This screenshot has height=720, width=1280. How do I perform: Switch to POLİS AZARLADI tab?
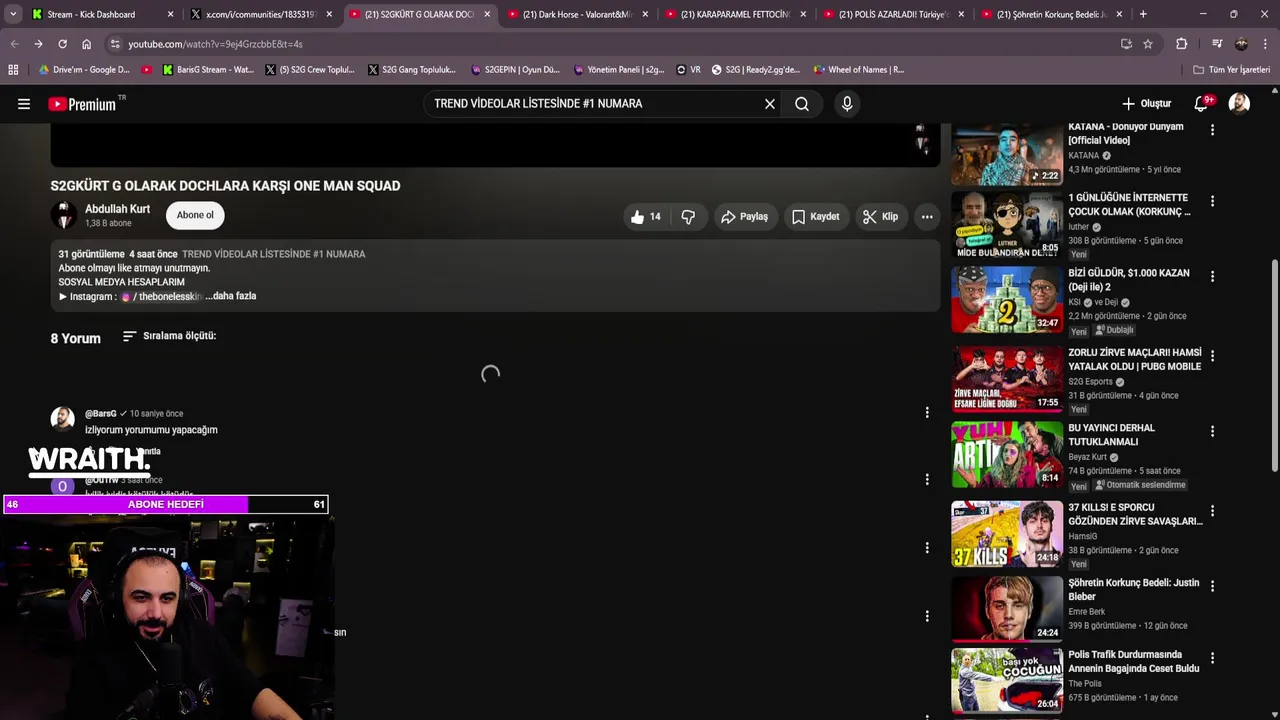[x=893, y=14]
